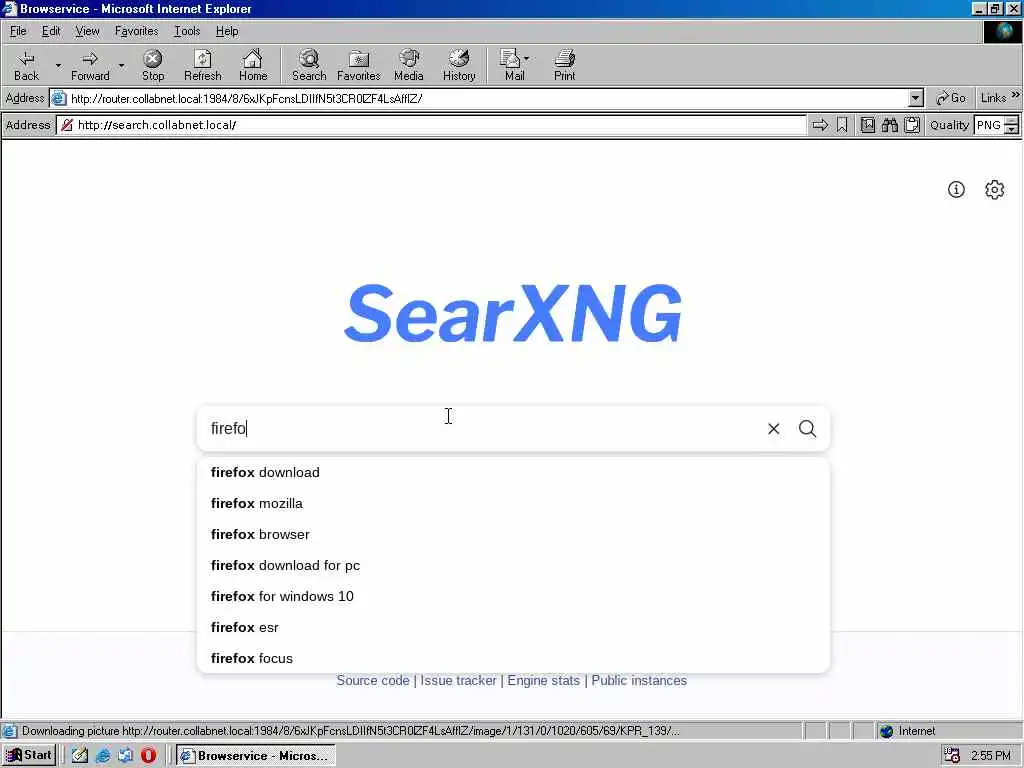This screenshot has height=768, width=1024.
Task: Open the Engine stats link
Action: (x=543, y=680)
